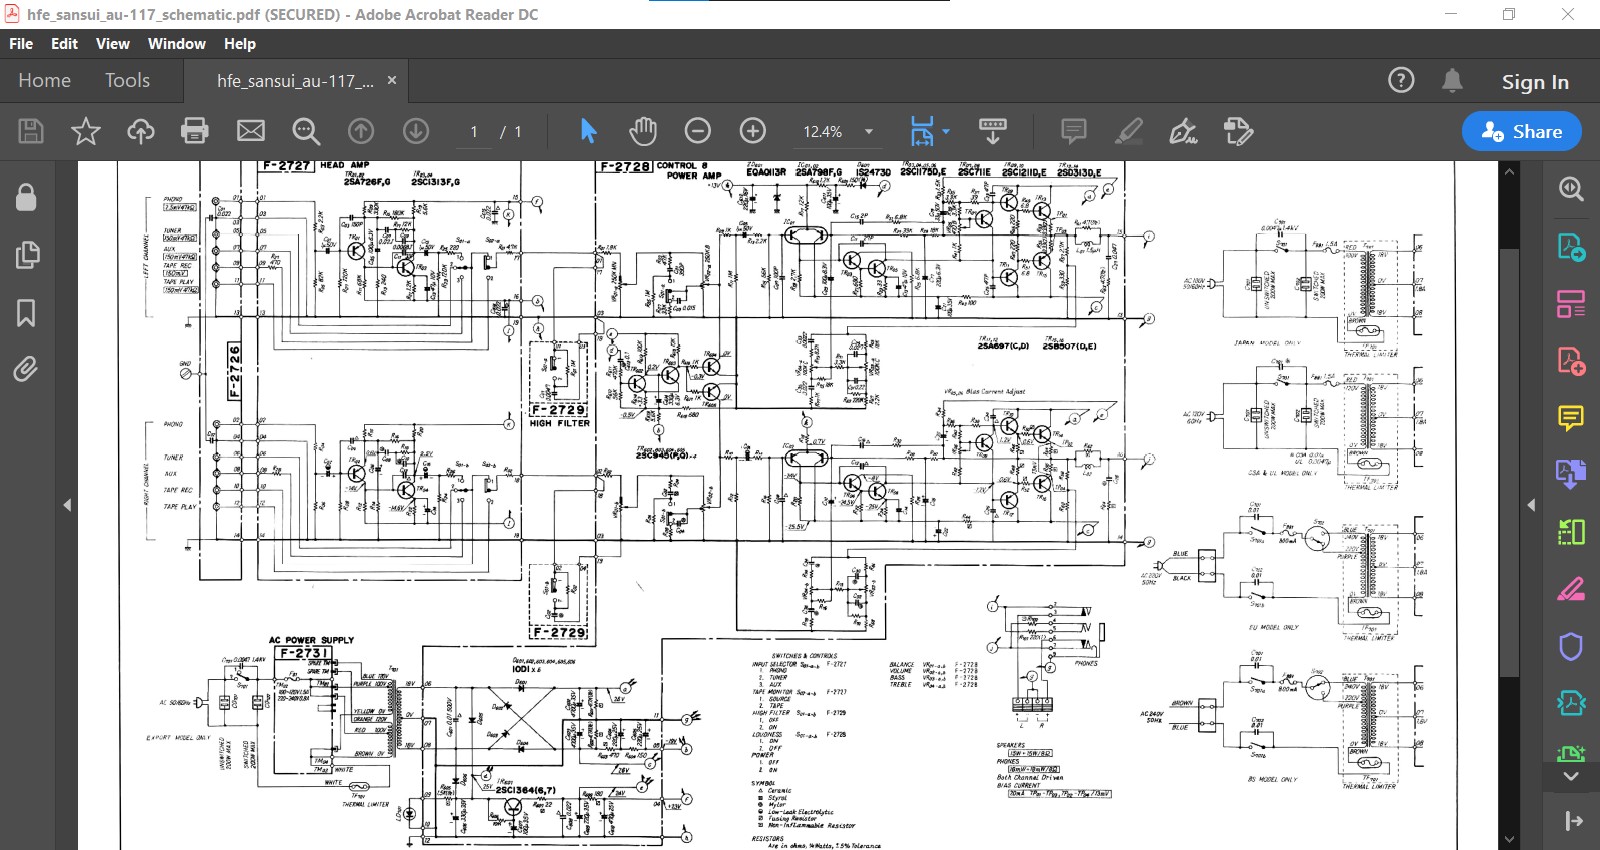Screen dimensions: 1600x850
Task: Click the Save file icon
Action: tap(31, 131)
